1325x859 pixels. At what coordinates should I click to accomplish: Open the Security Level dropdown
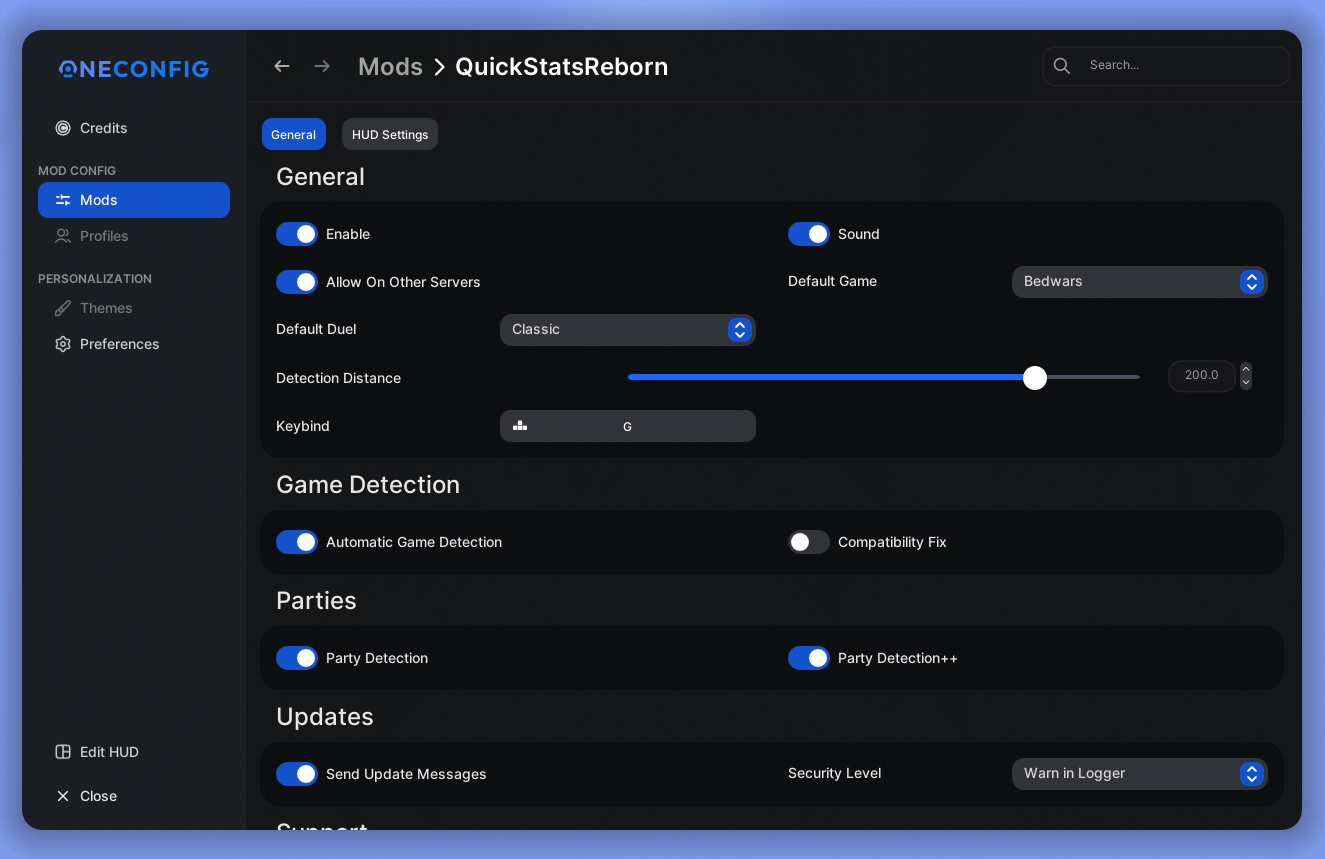coord(1140,774)
